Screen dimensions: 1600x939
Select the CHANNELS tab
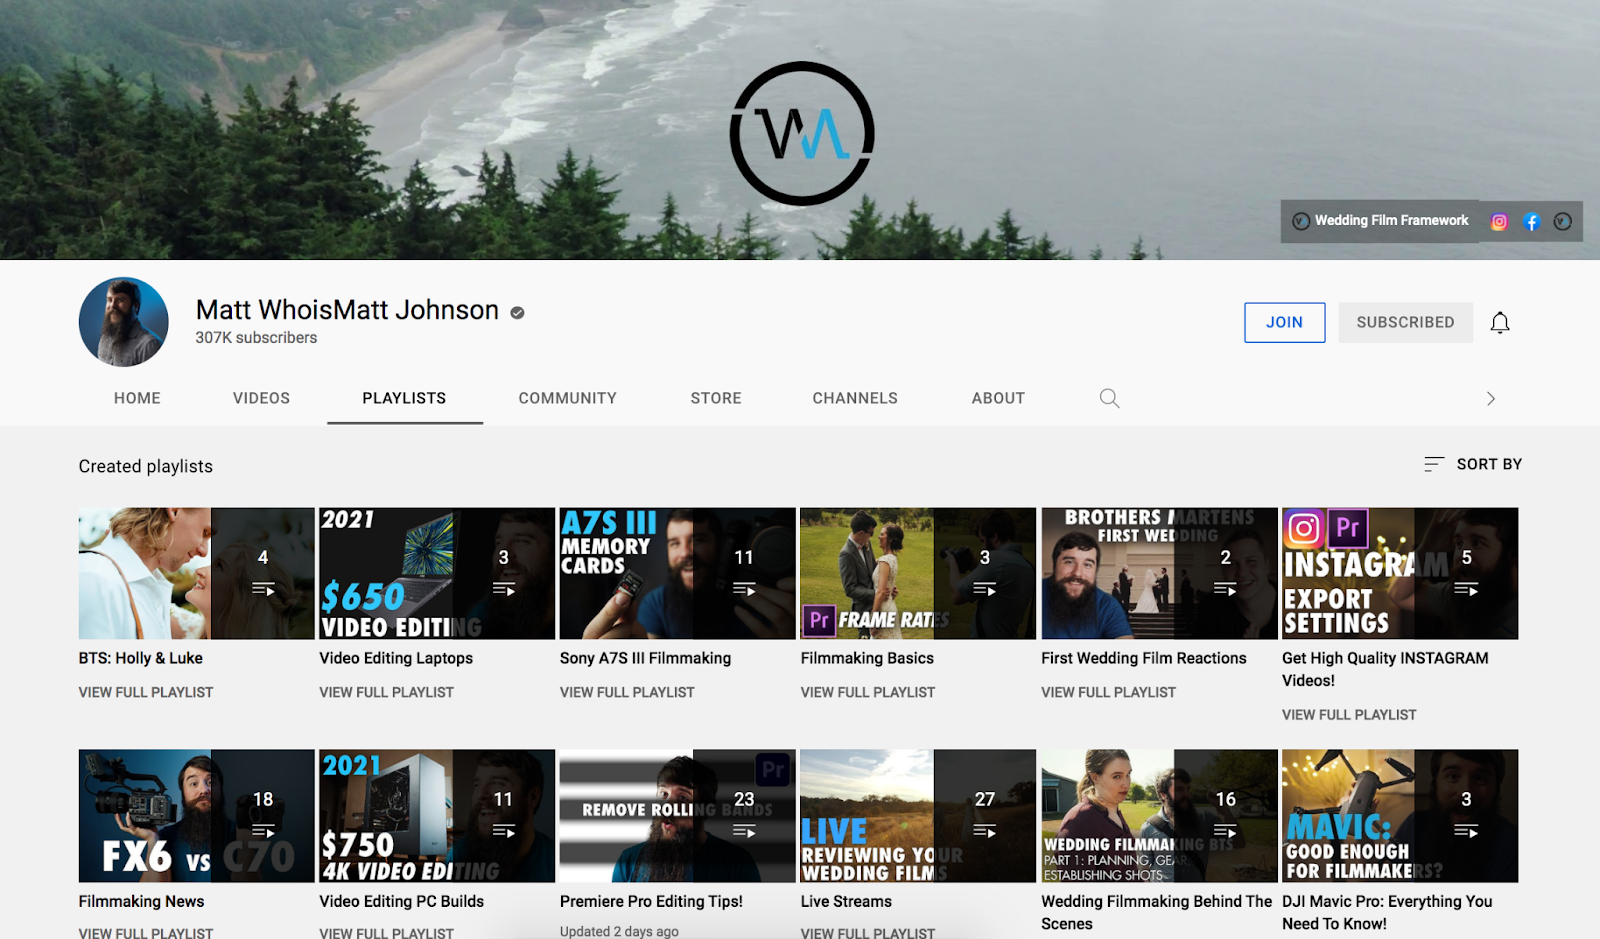[854, 398]
